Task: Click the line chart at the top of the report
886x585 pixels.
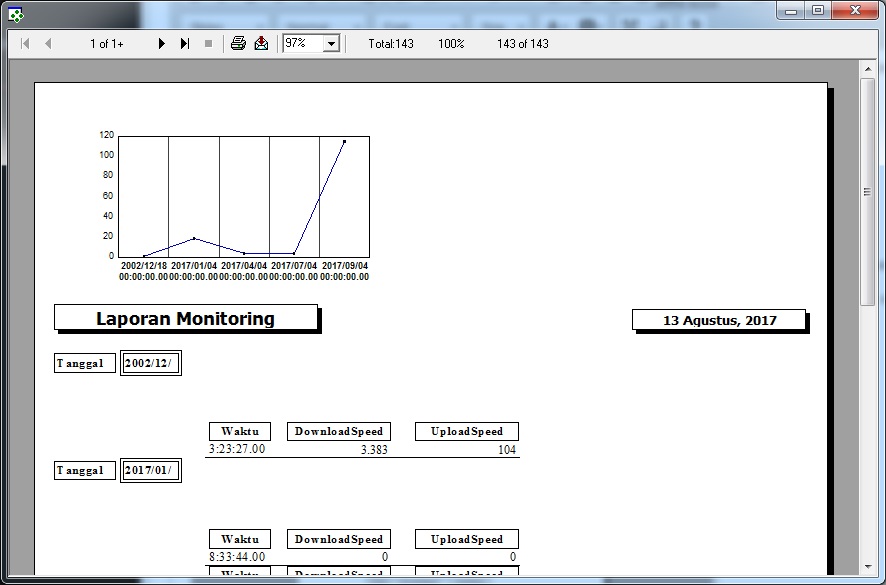Action: pyautogui.click(x=242, y=200)
